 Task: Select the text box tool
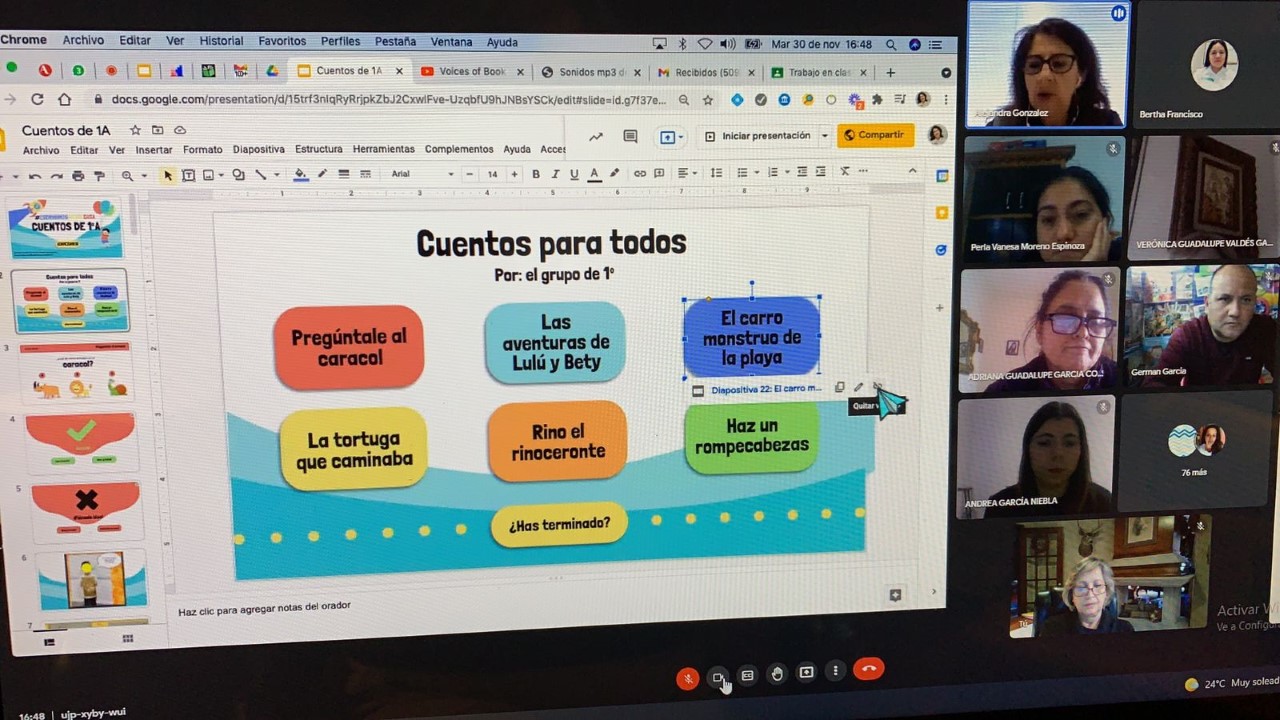tap(188, 175)
